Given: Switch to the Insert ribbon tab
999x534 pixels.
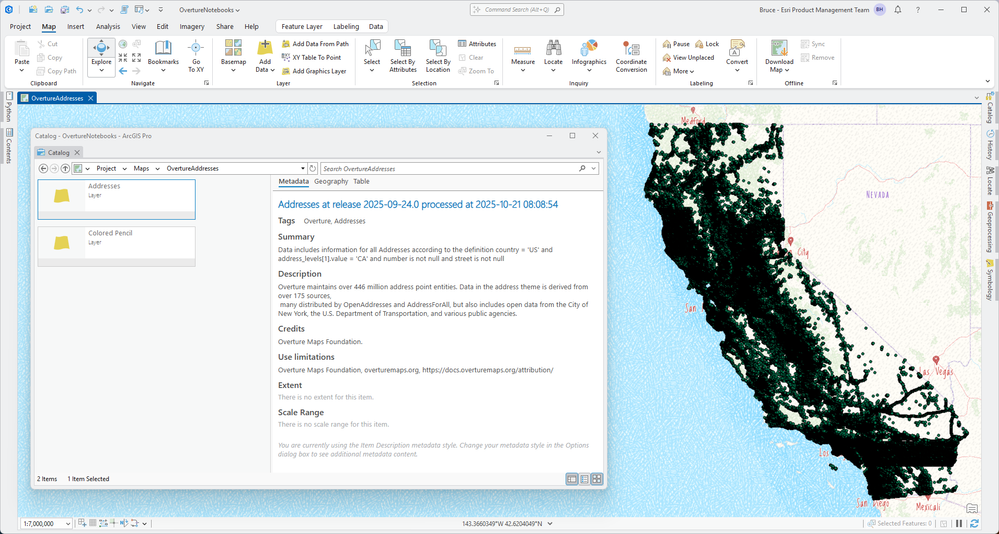Looking at the screenshot, I should [x=76, y=27].
